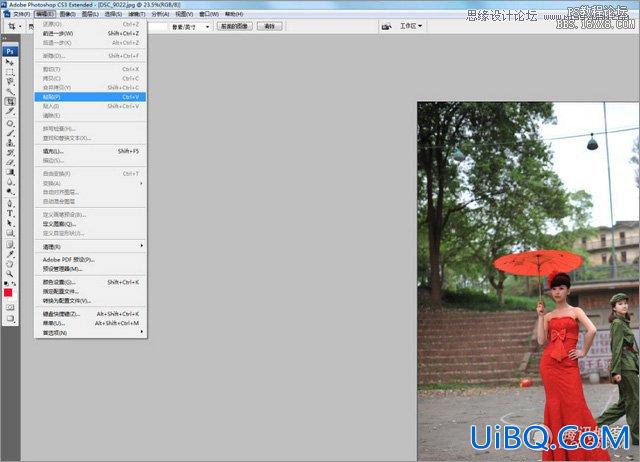The image size is (640, 462).
Task: Choose 定义图案(Q)... menu item
Action: [x=90, y=224]
